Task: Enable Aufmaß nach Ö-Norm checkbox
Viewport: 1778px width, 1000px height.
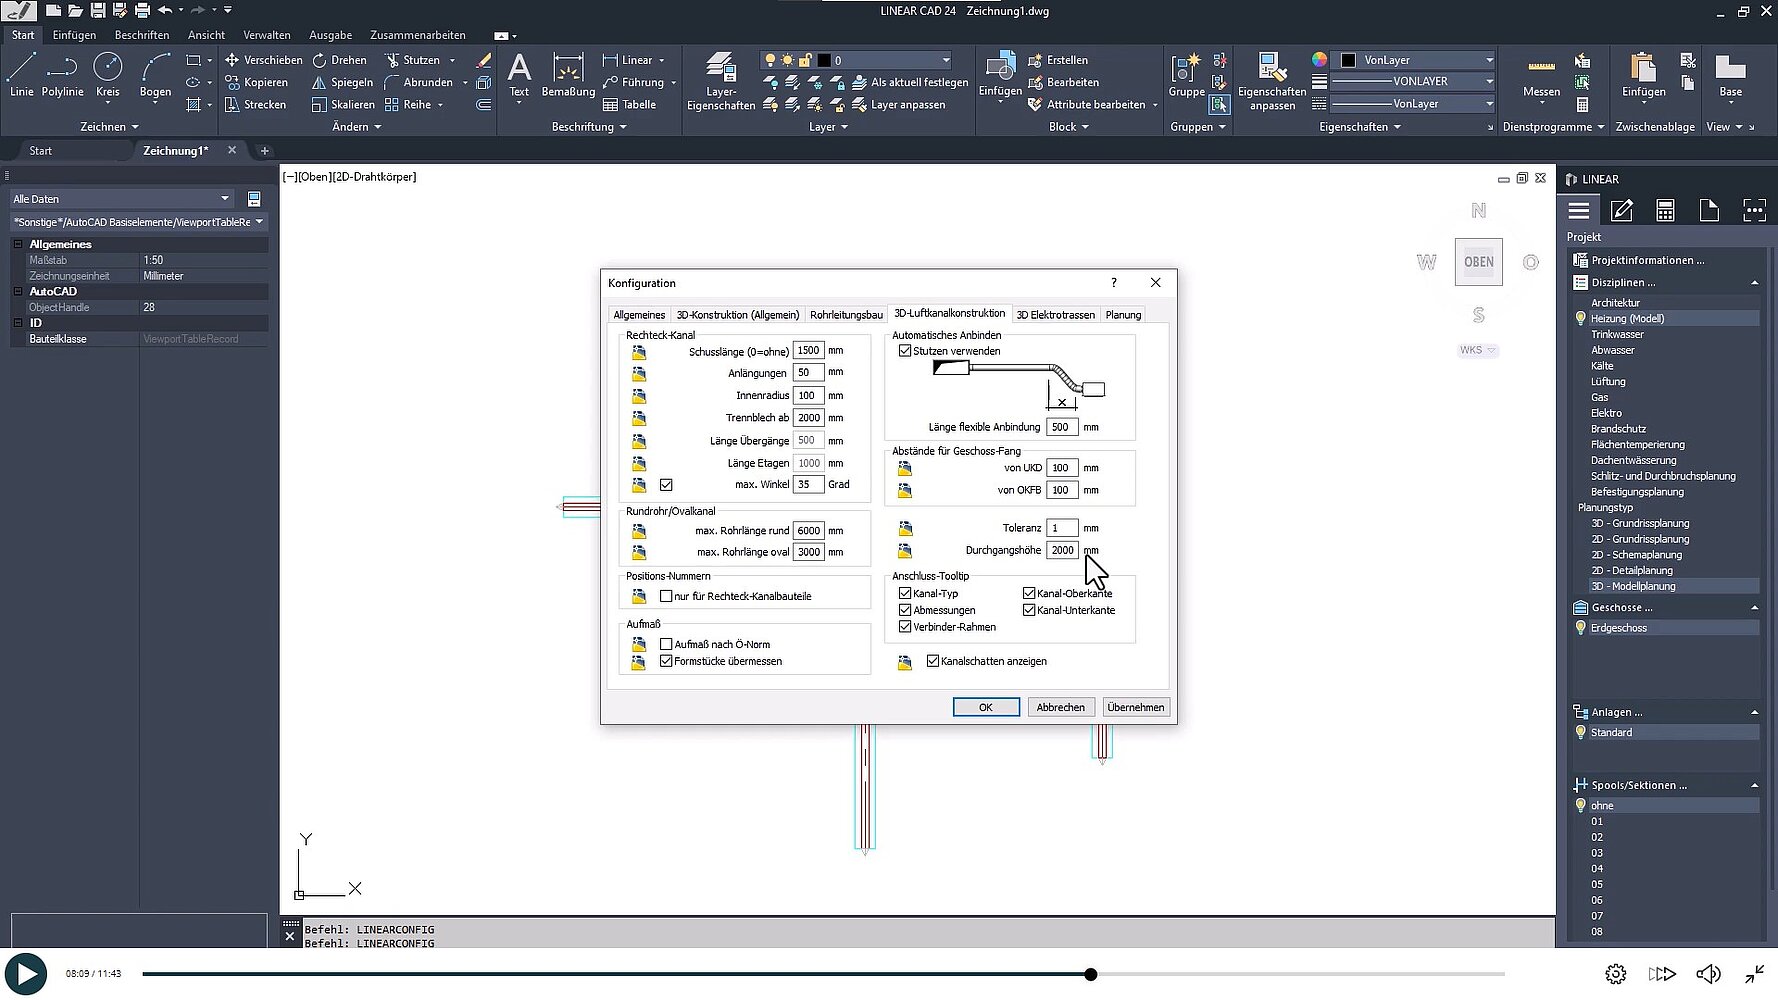Action: tap(666, 644)
